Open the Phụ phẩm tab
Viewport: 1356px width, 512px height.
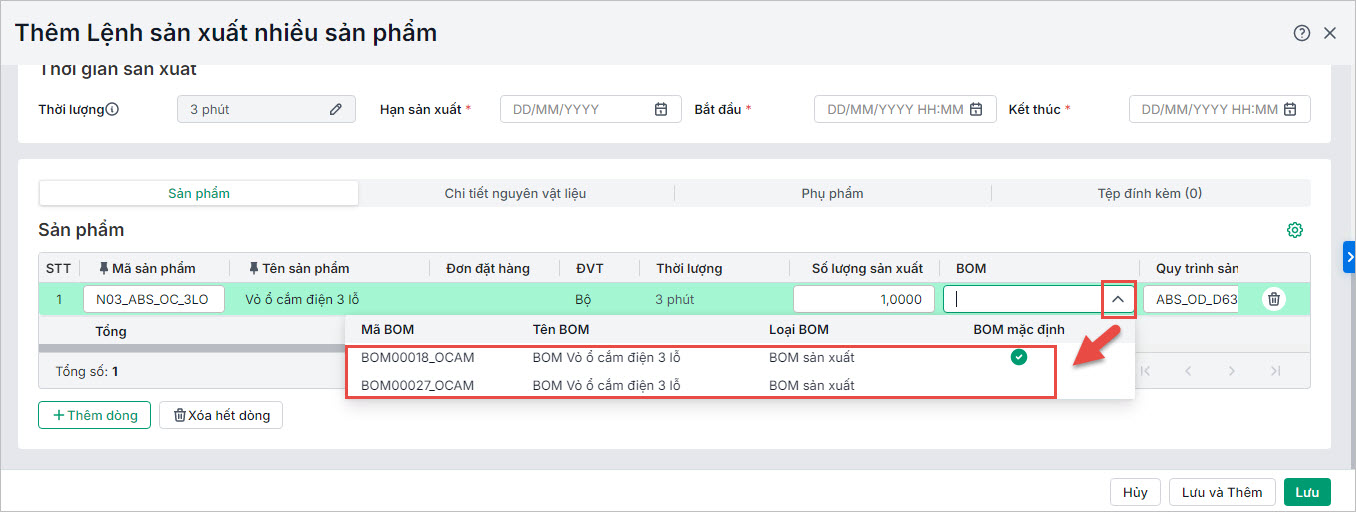(832, 193)
